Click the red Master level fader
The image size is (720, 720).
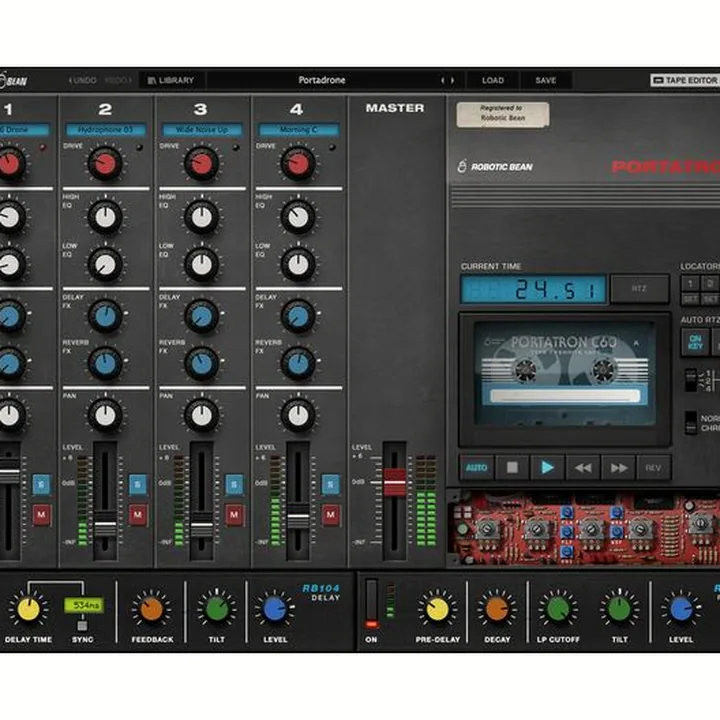pyautogui.click(x=394, y=483)
